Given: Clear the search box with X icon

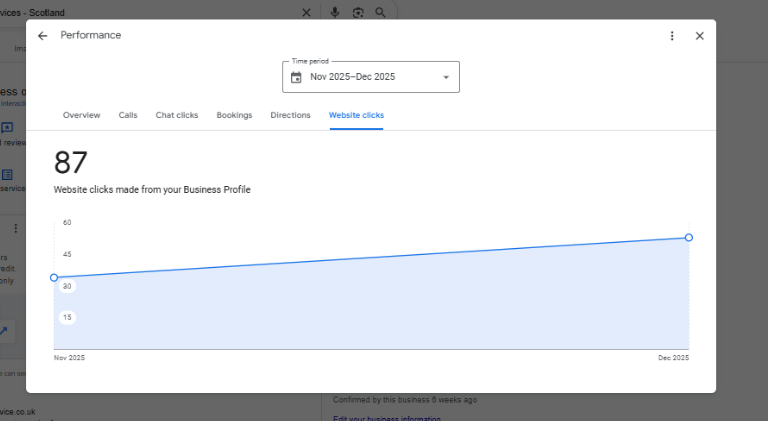Looking at the screenshot, I should [306, 12].
